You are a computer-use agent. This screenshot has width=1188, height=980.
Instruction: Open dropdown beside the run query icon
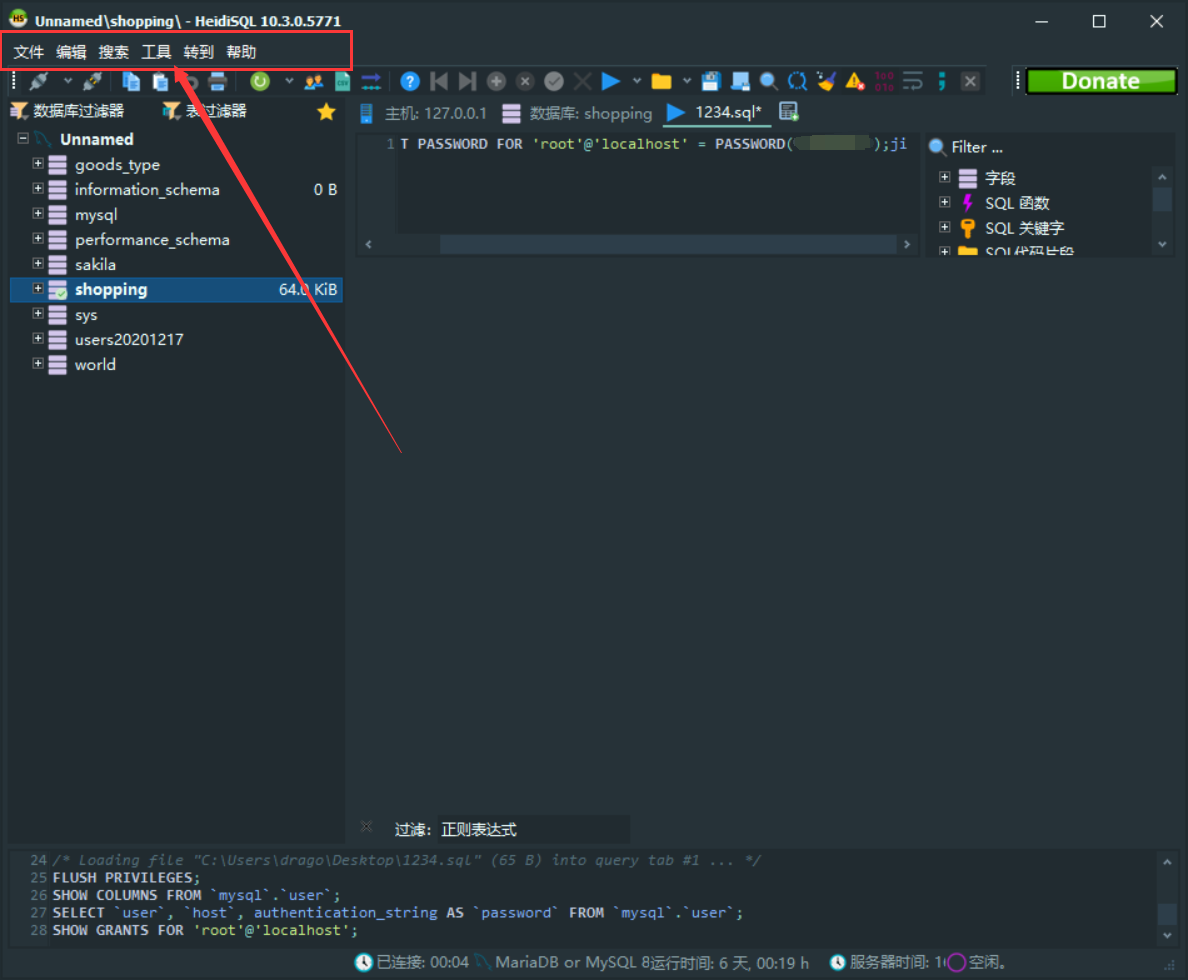[x=636, y=80]
